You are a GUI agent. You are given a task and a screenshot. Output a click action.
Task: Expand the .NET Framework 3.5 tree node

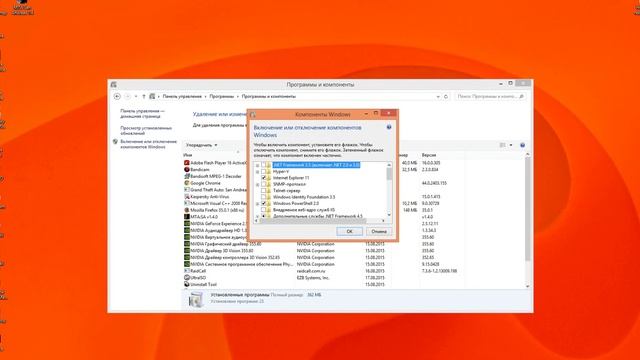click(258, 165)
